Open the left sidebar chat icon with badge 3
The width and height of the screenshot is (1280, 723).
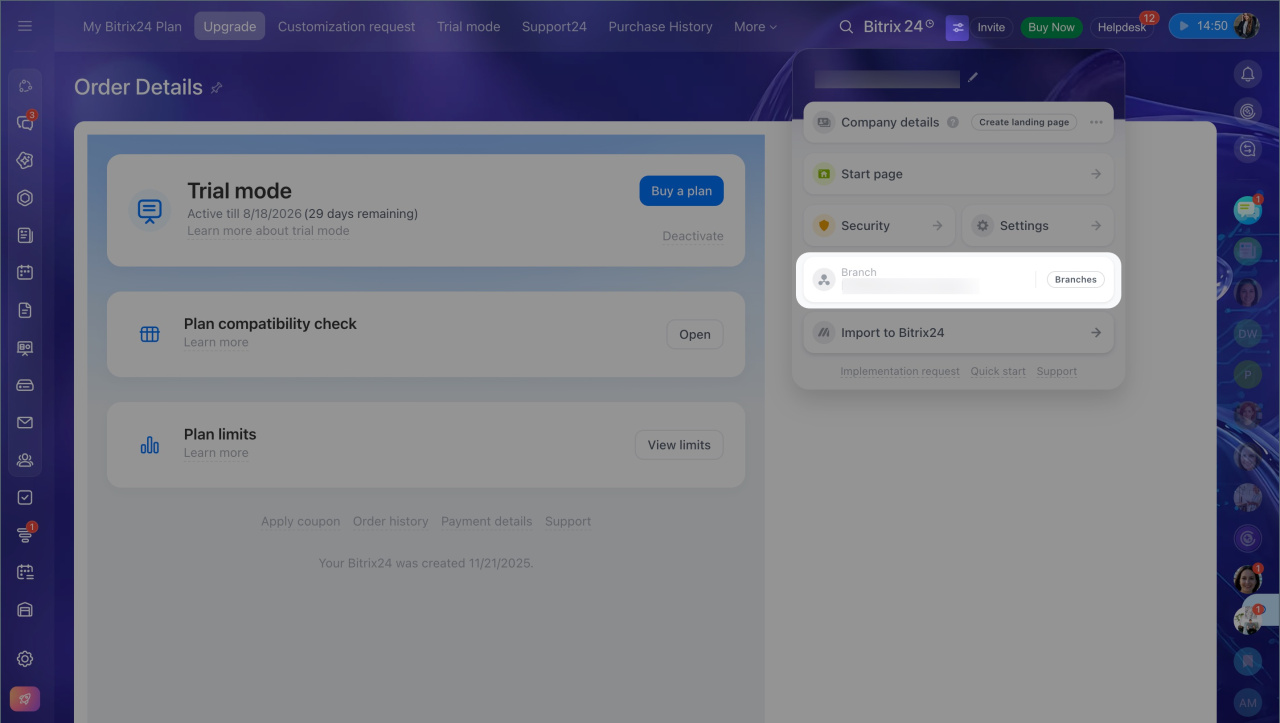[25, 123]
